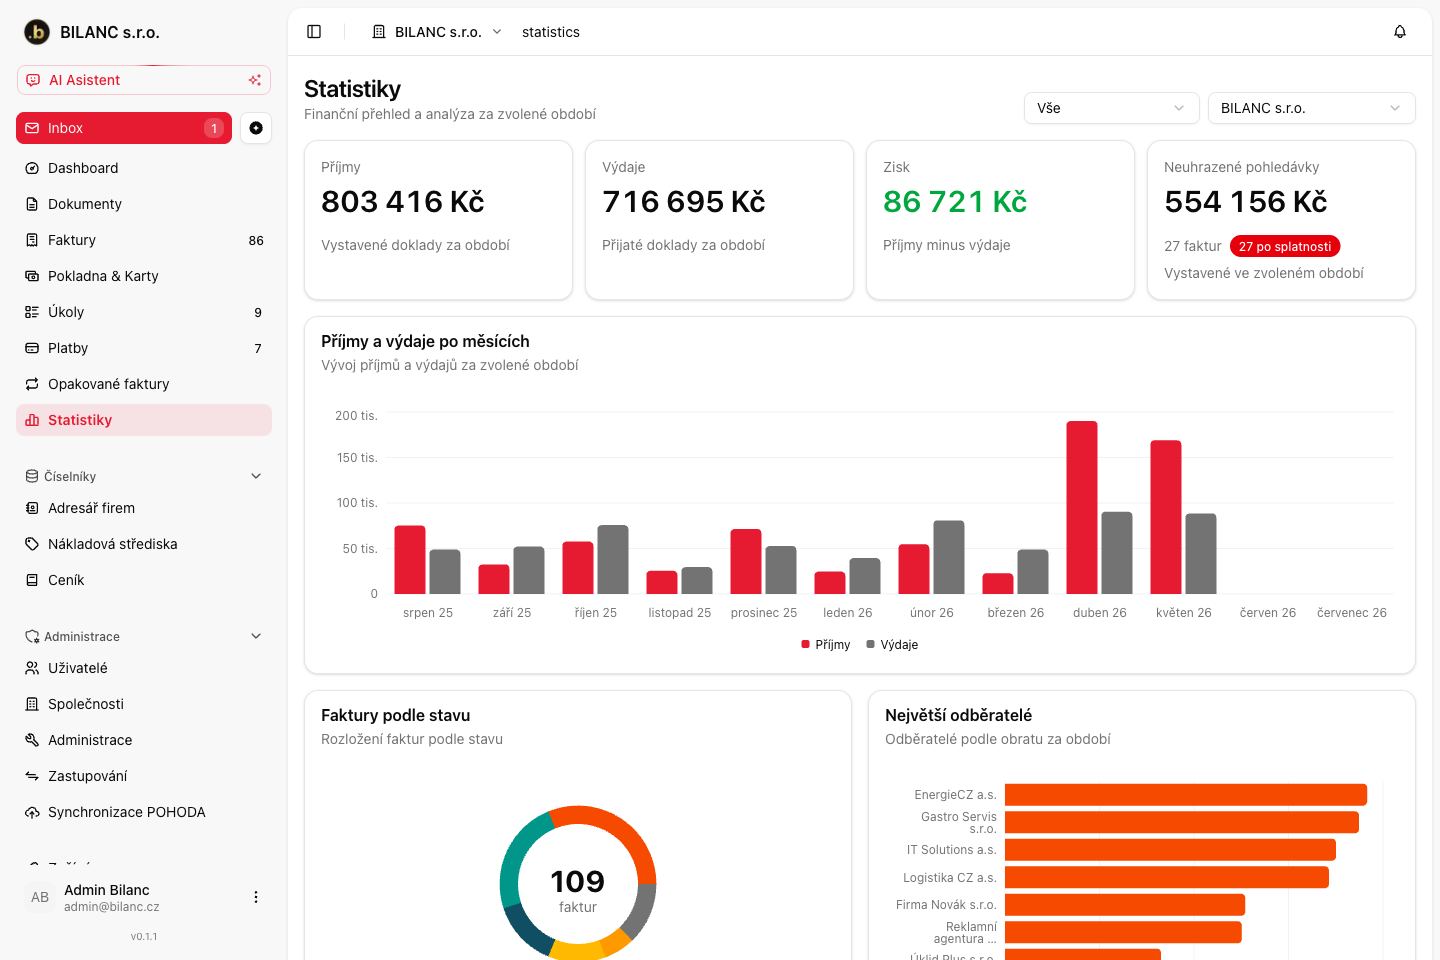Click the Inbox envelope icon
Viewport: 1440px width, 960px height.
tap(32, 128)
